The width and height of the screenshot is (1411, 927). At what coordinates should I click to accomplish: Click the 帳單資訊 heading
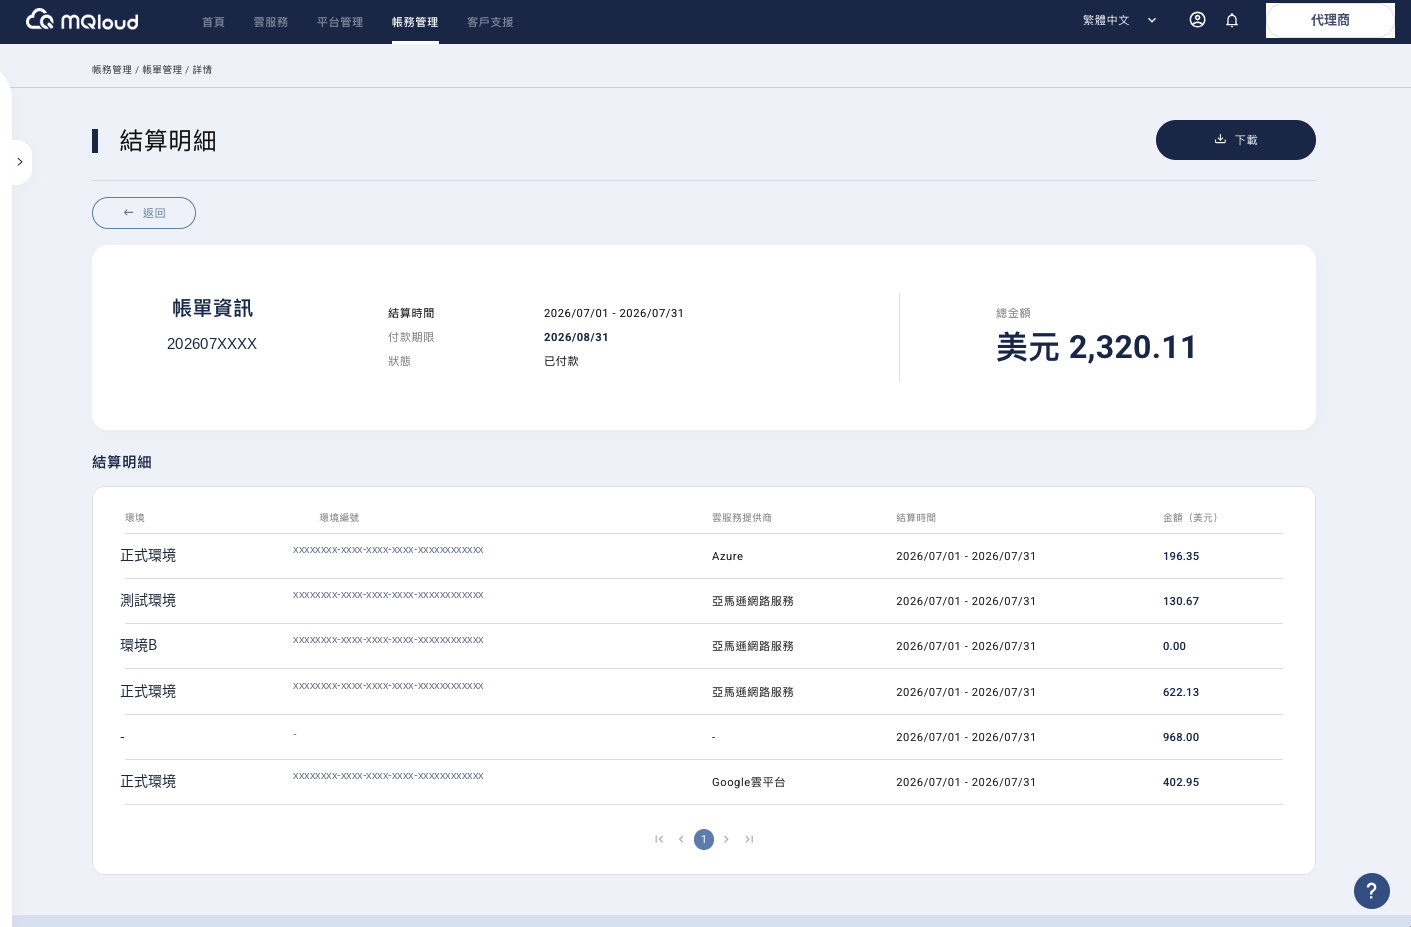click(212, 309)
